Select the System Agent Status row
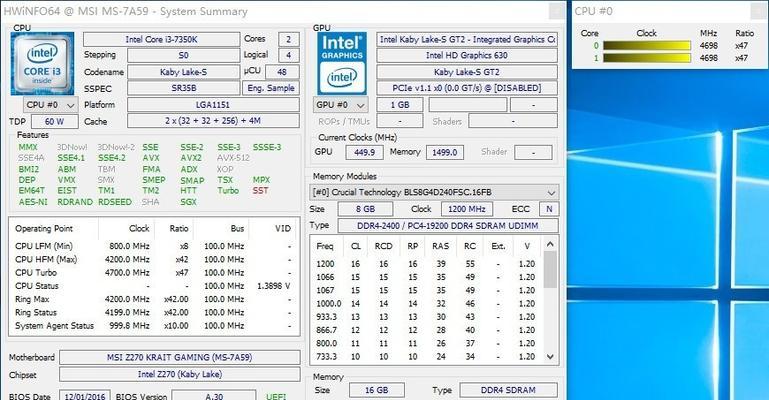This screenshot has height=400, width=769. pos(154,325)
